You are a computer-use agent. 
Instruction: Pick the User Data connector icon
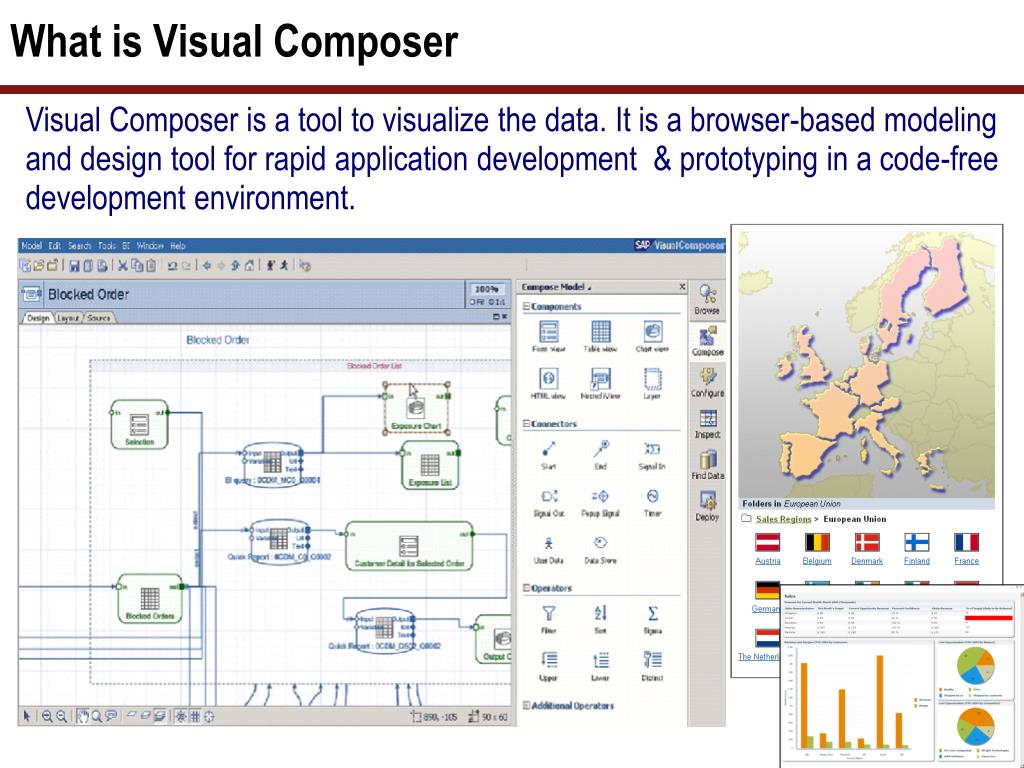(549, 543)
